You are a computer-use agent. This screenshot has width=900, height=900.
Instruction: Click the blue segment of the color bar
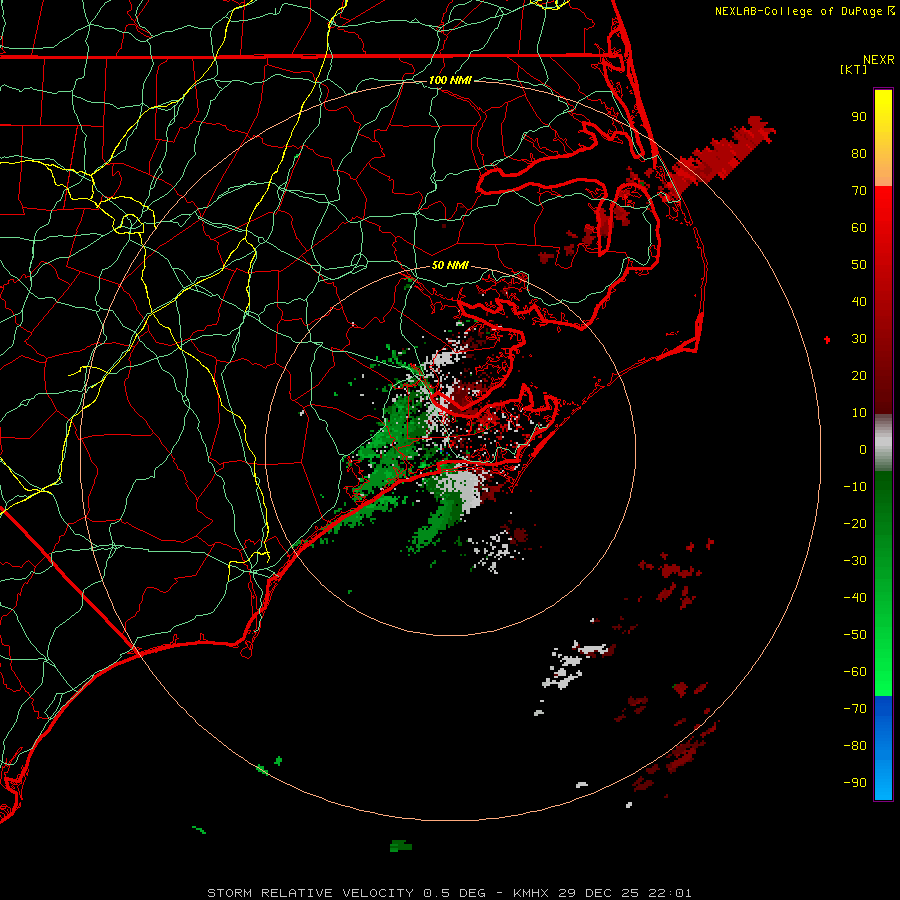[883, 748]
